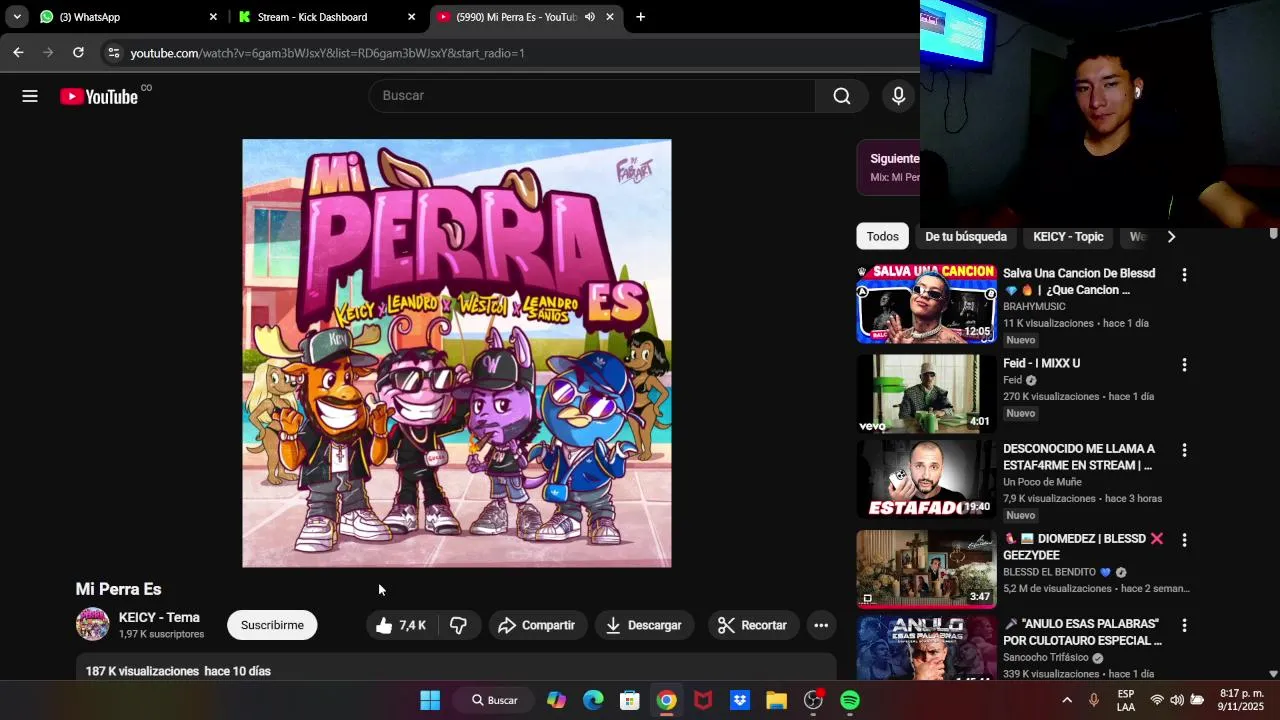Click the tray microphone indicator
Screen dimensions: 1280x720
click(x=1094, y=700)
